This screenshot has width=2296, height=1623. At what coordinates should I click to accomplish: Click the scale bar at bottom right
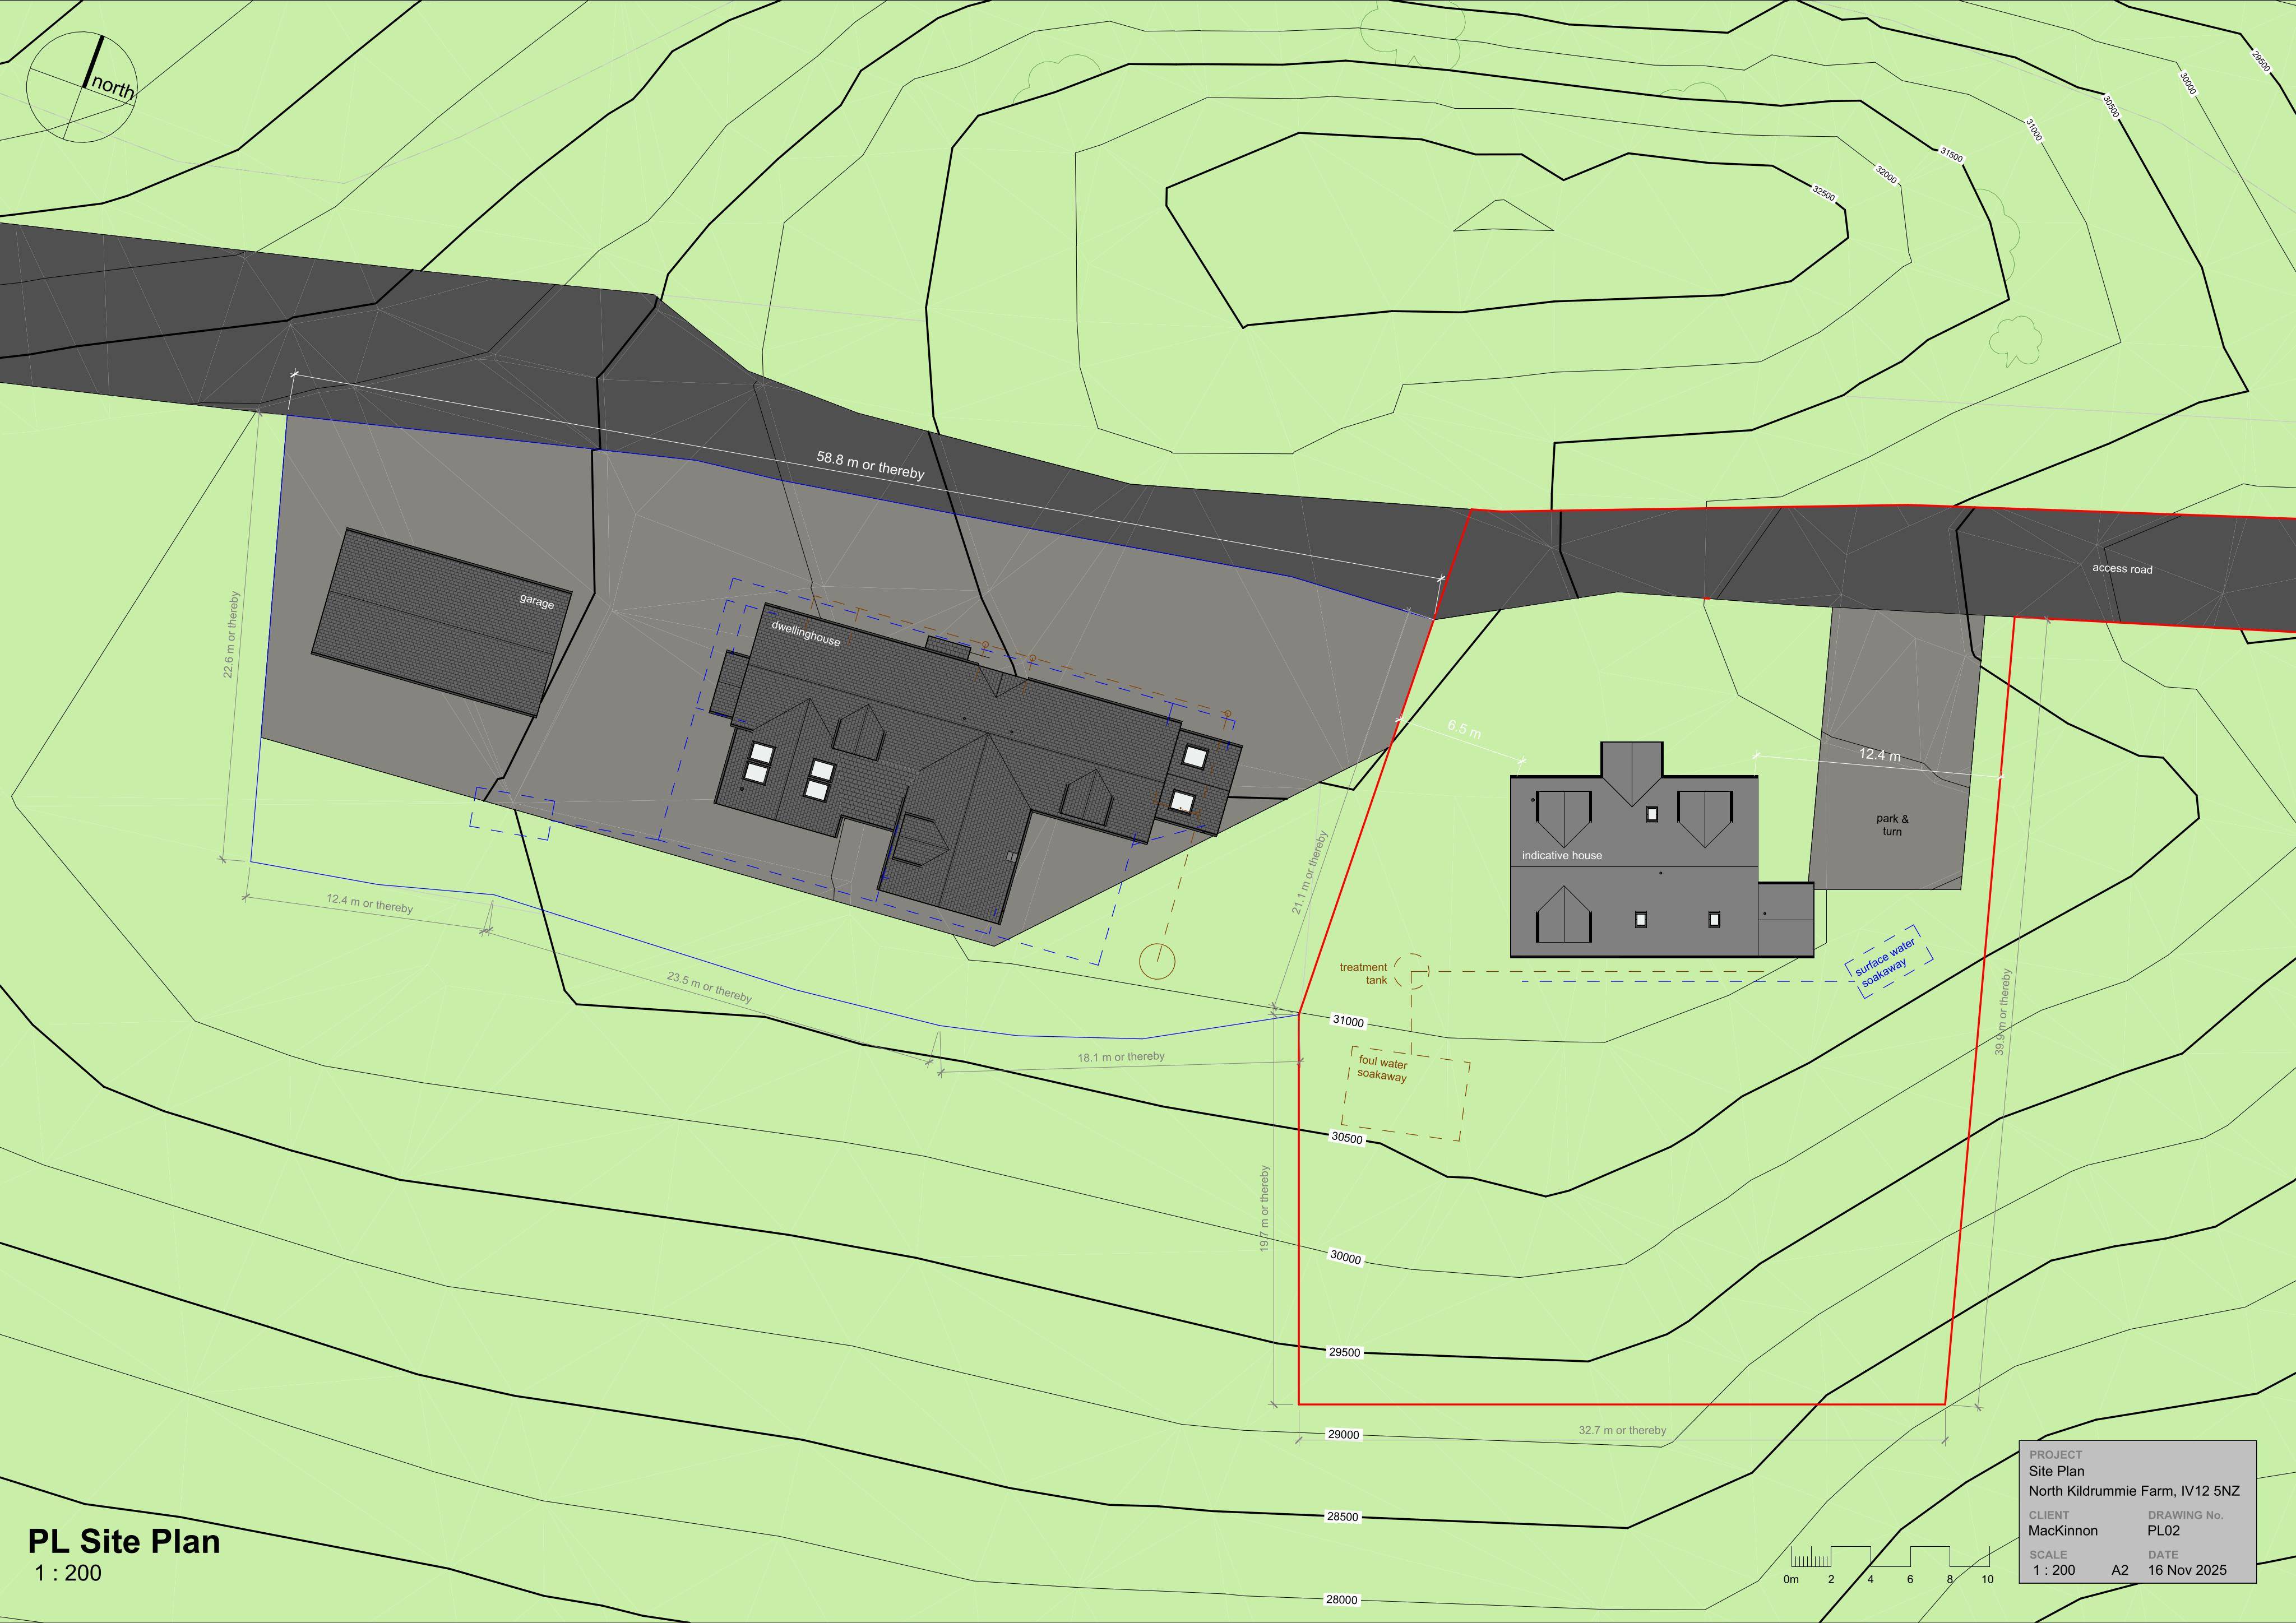point(1890,1566)
